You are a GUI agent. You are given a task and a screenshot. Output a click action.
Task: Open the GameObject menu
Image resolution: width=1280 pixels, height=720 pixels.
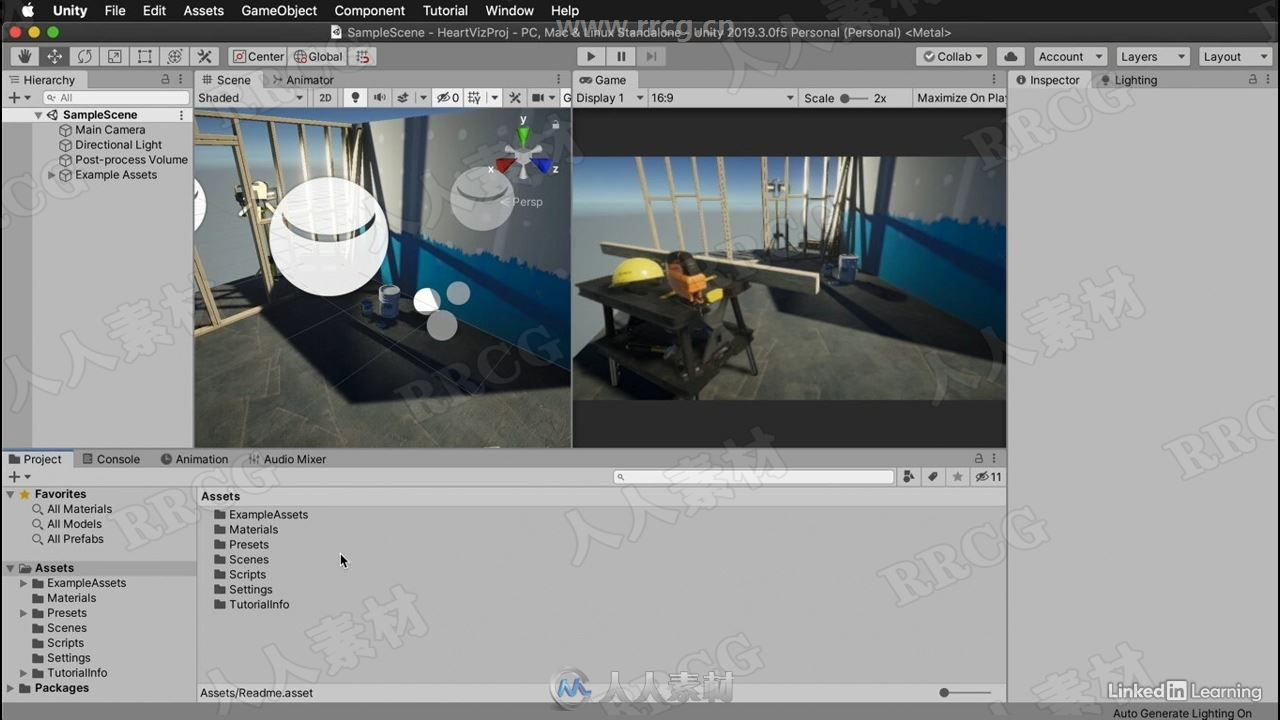pos(279,11)
